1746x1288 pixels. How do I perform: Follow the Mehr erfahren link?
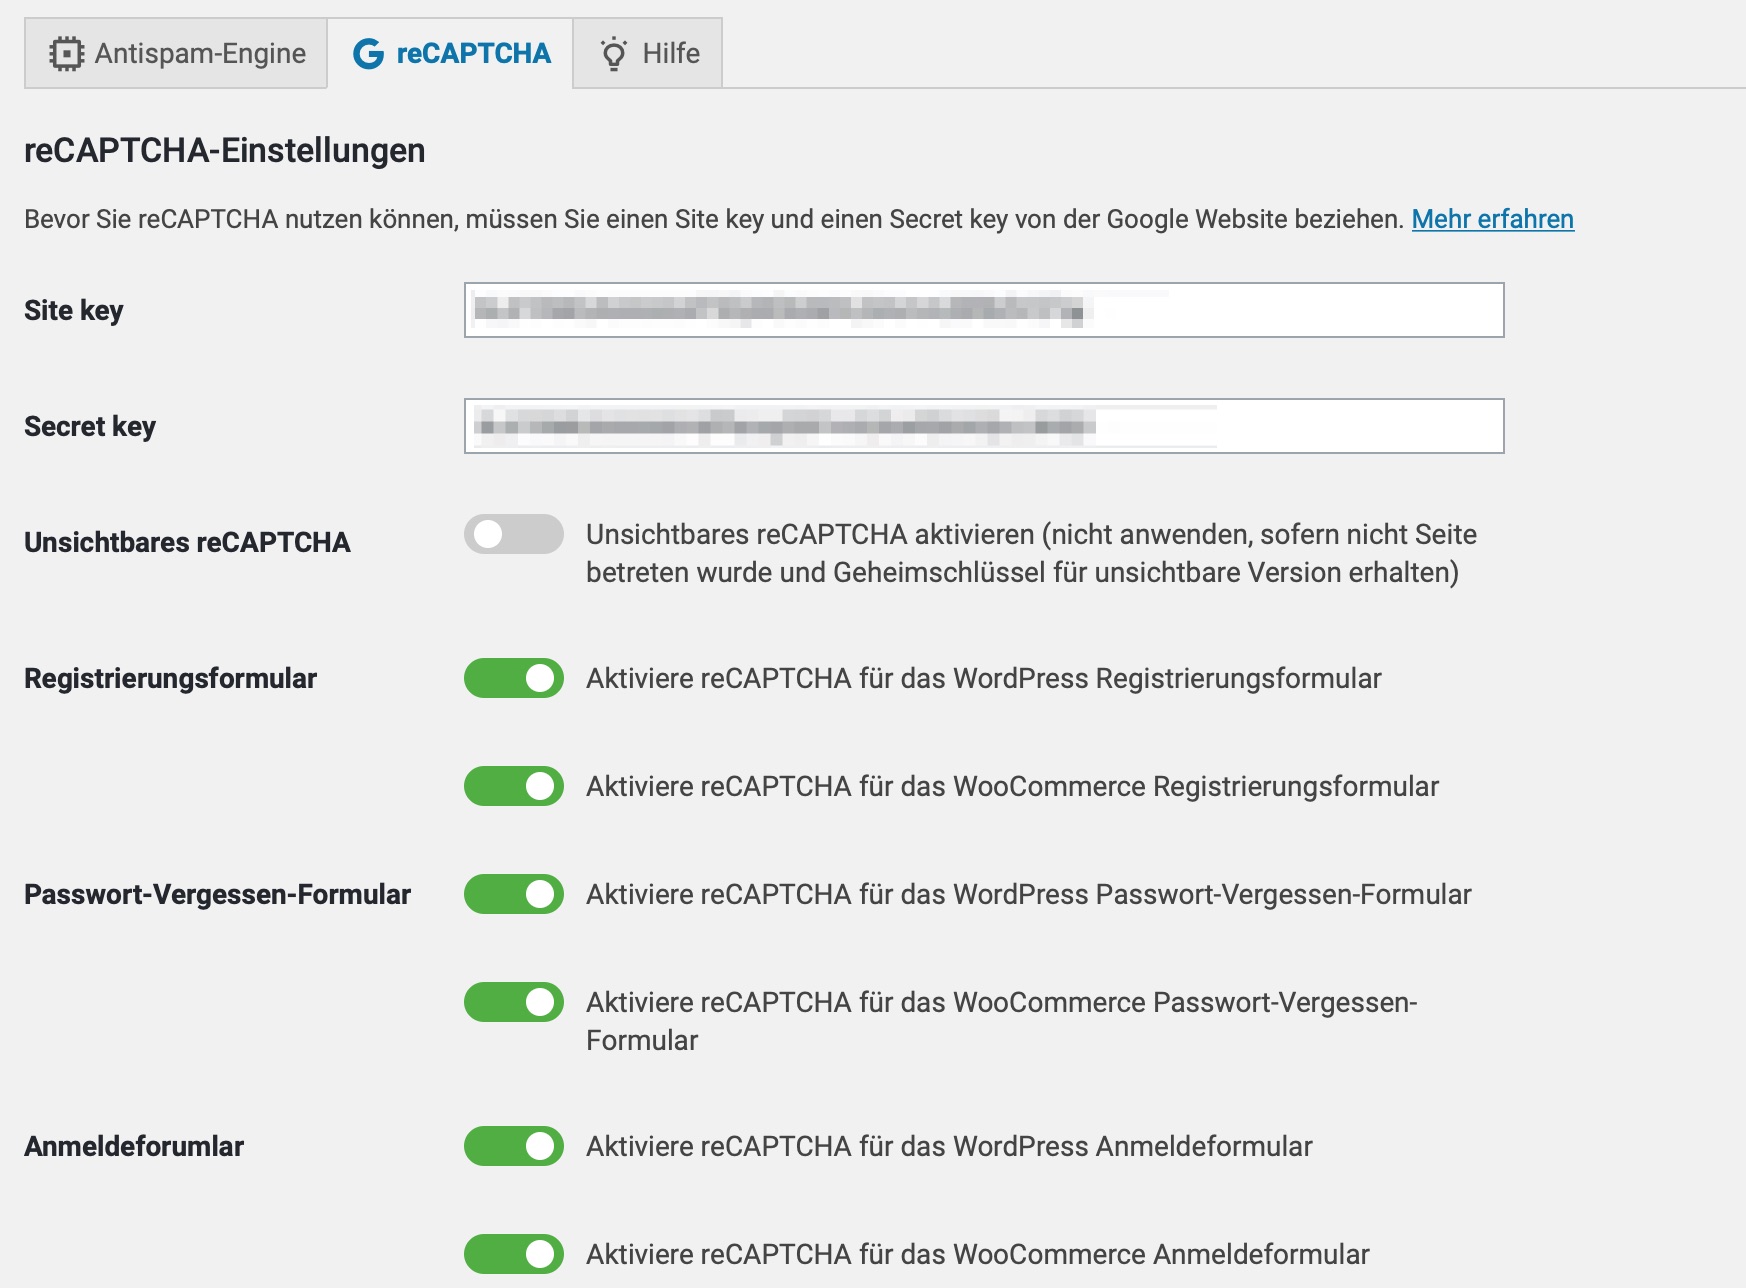point(1493,219)
